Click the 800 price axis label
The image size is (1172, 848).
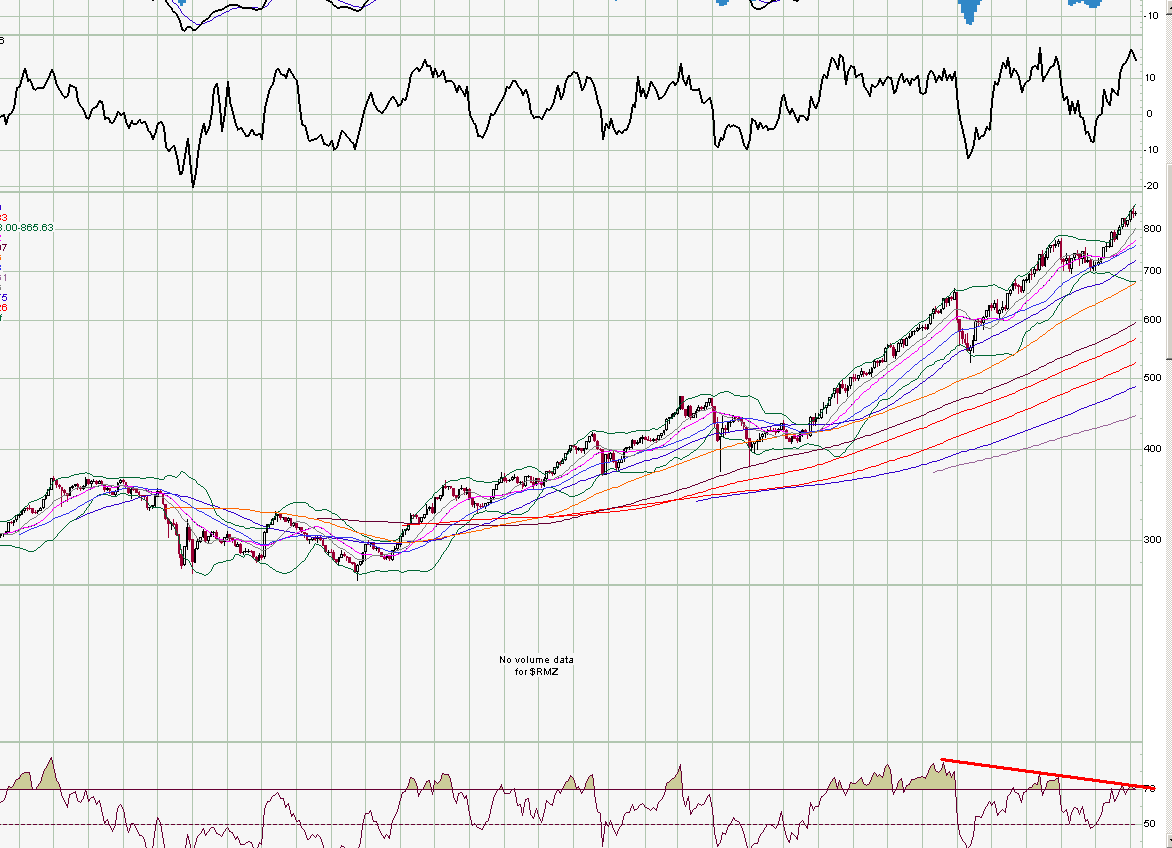click(1152, 229)
